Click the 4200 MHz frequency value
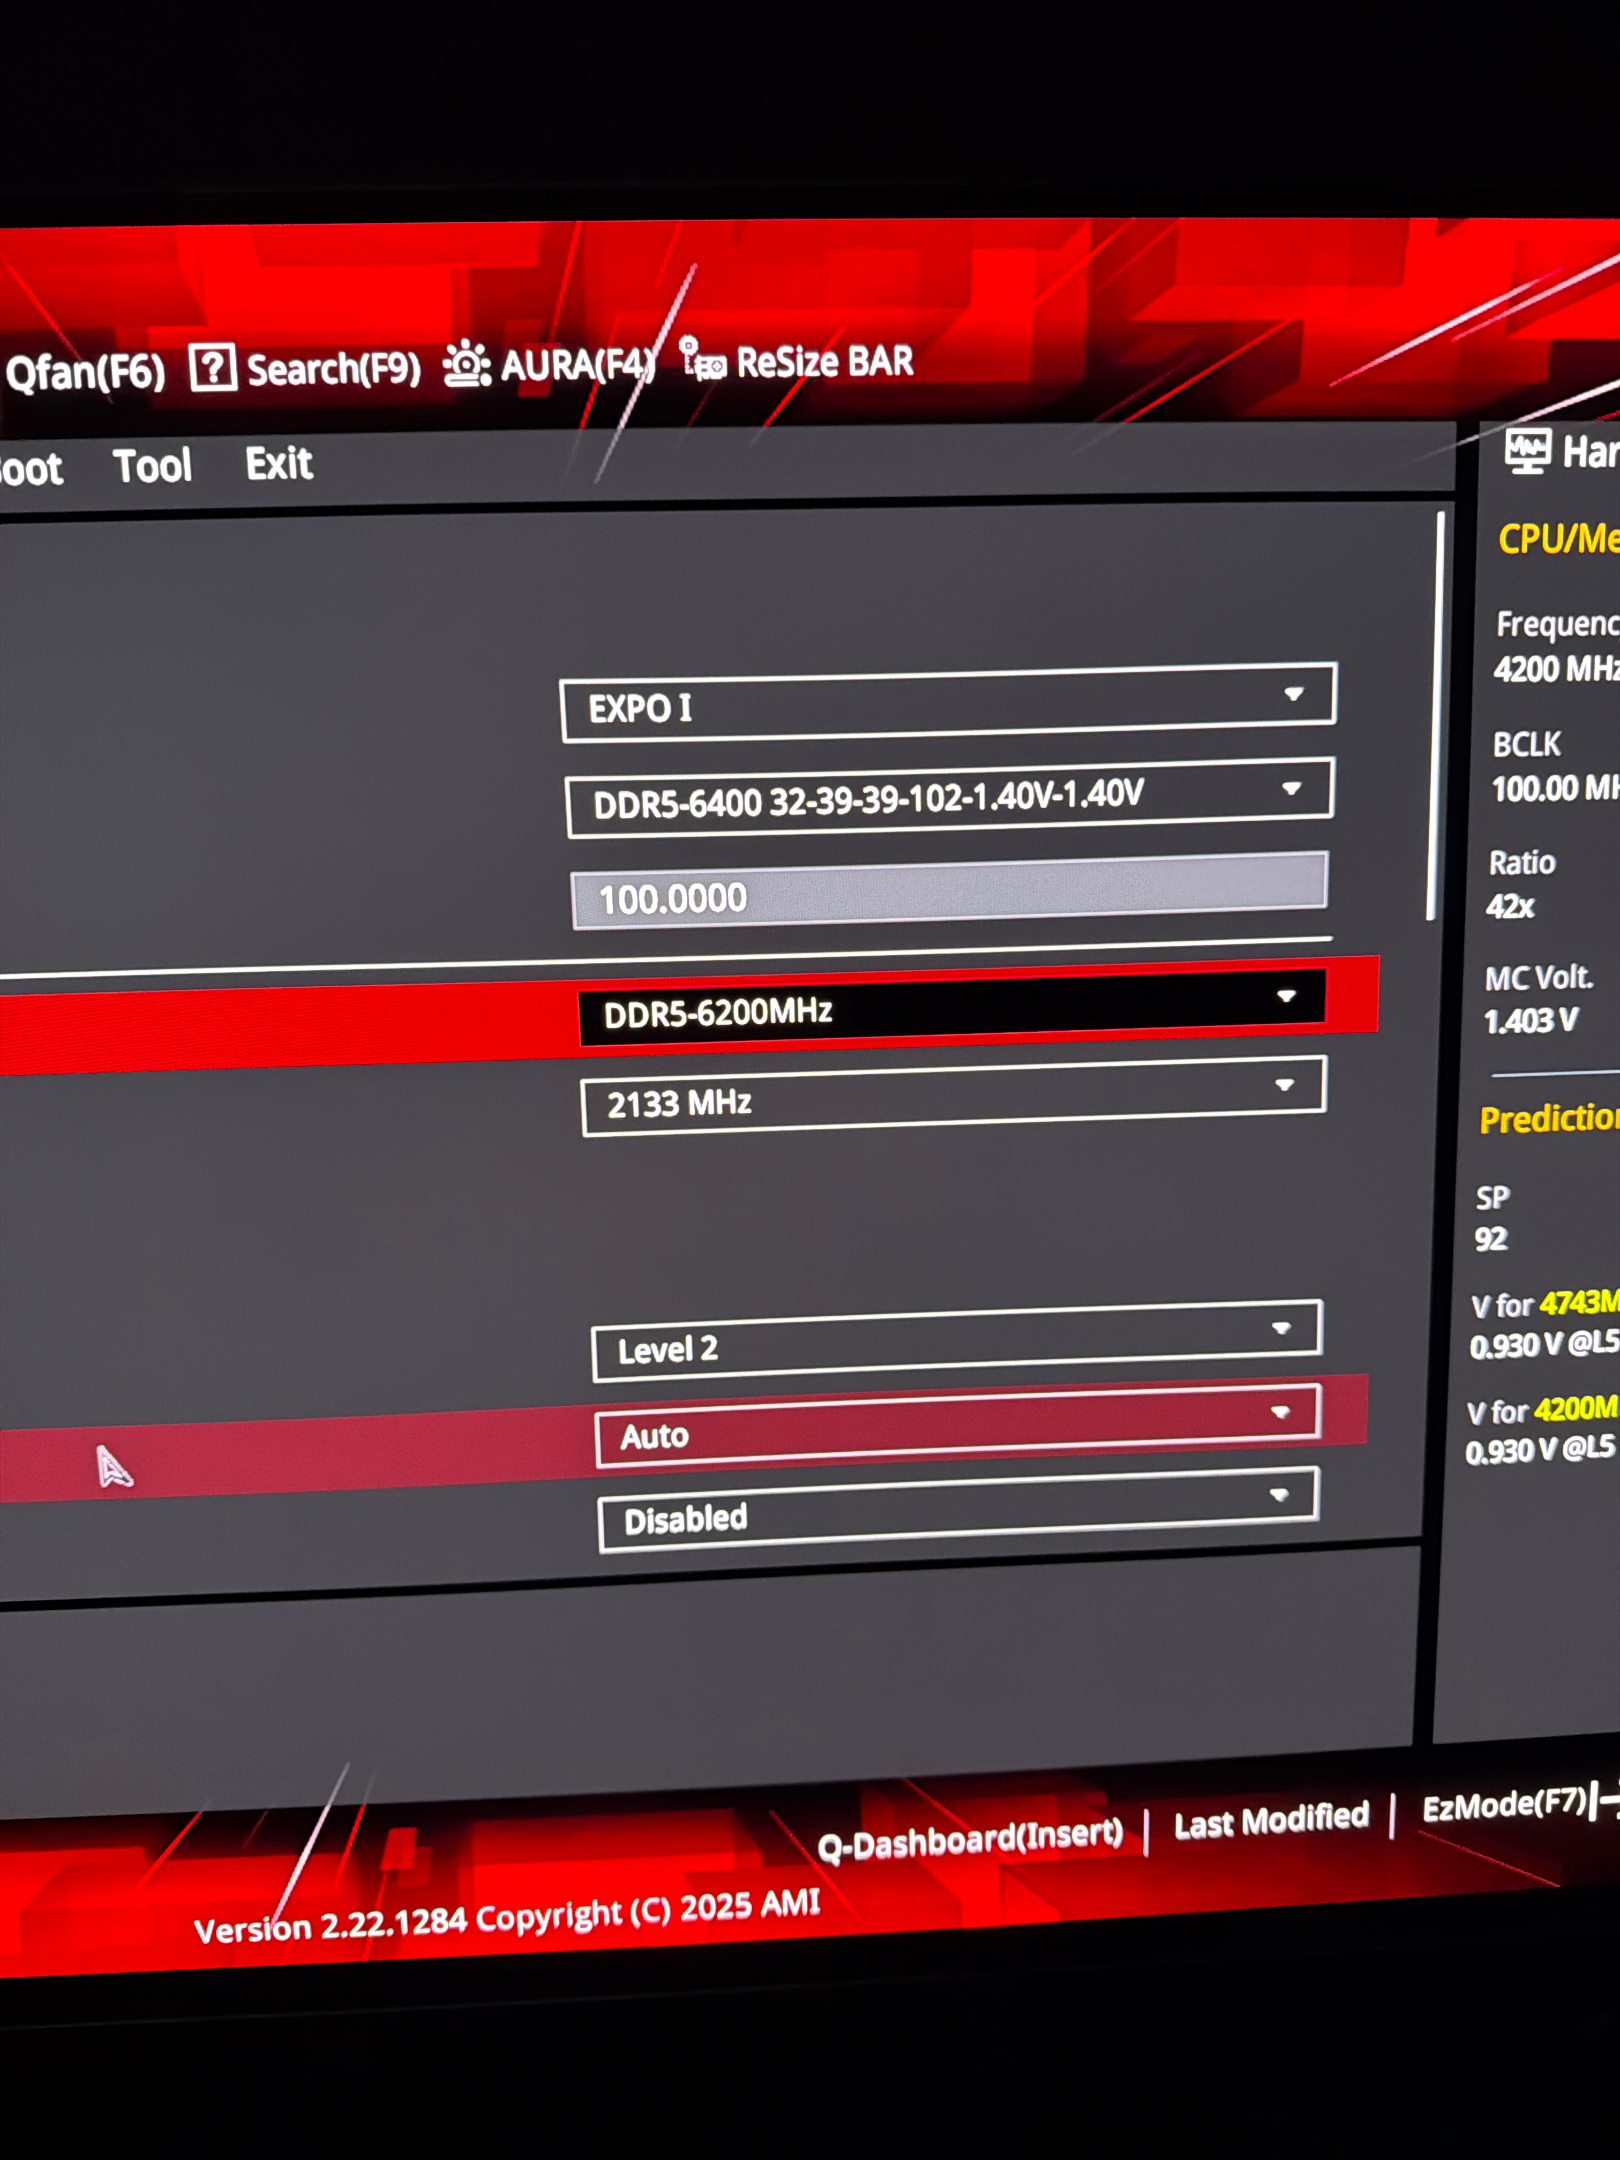 click(1556, 668)
